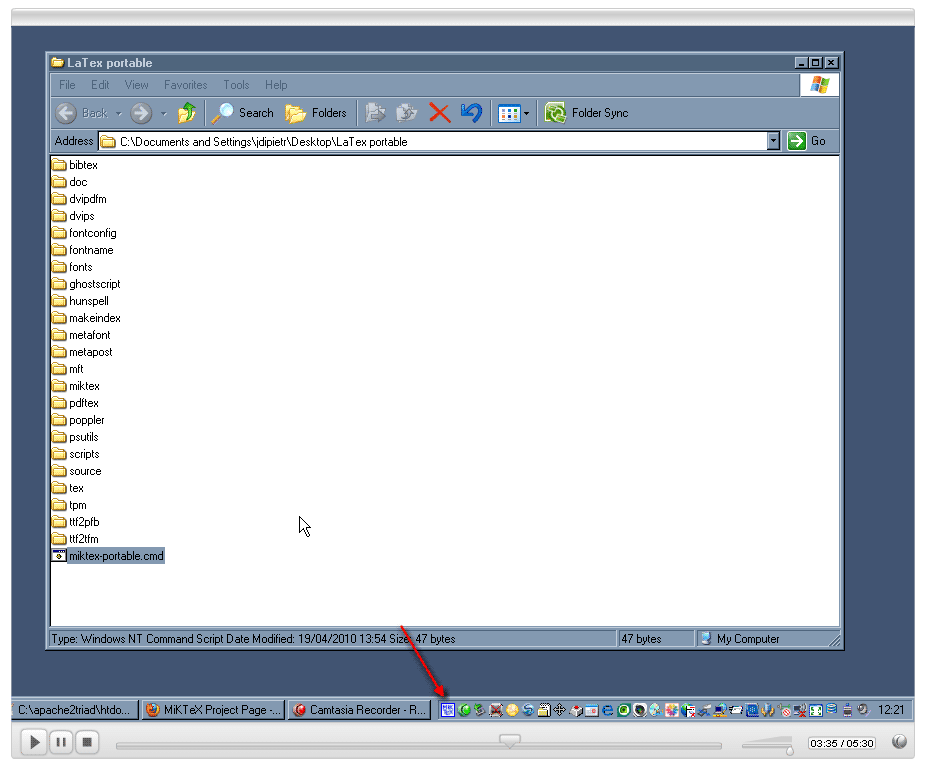Viewport: 927px width, 772px height.
Task: Switch to MiKTeX Project Page taskbar button
Action: click(213, 709)
